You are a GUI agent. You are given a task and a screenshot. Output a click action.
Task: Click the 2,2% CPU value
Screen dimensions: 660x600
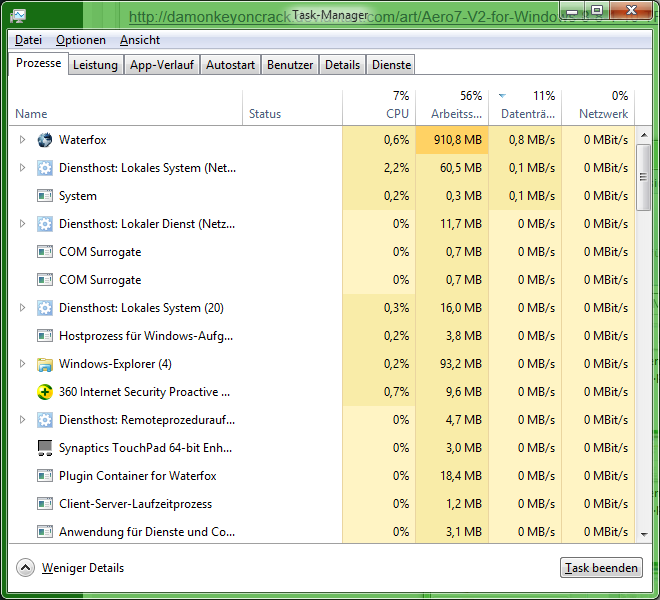point(396,168)
